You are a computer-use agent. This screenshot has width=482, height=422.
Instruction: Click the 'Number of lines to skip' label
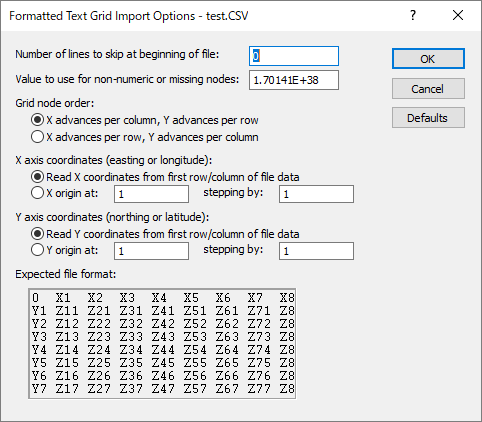[x=117, y=54]
